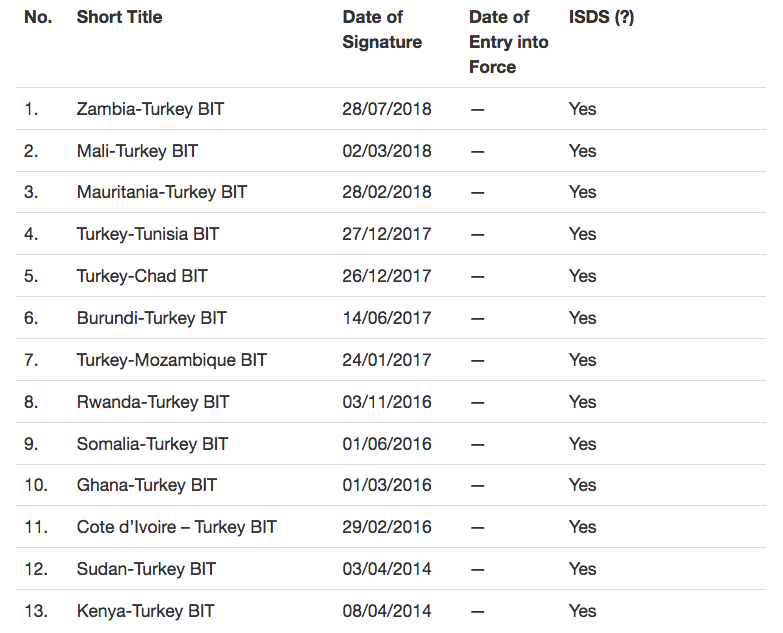Click the Short Title column header
The image size is (783, 633).
[119, 17]
